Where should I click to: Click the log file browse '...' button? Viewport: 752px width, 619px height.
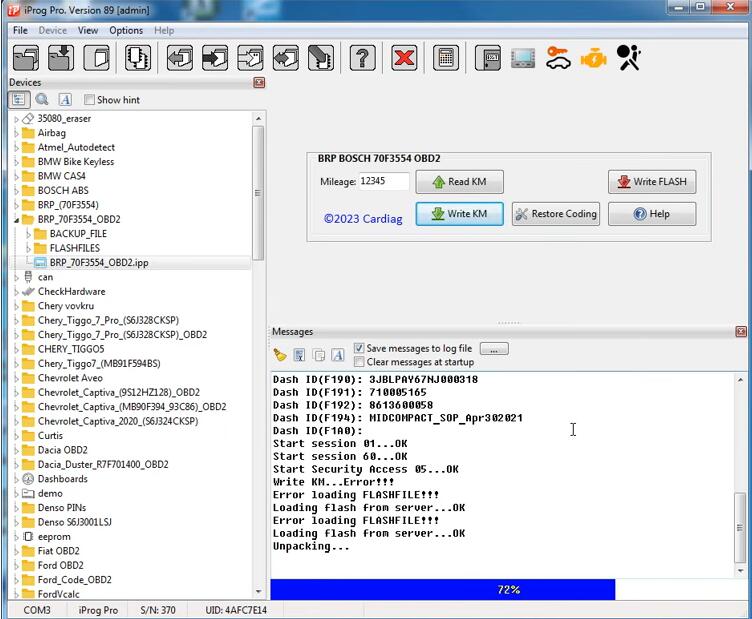(x=494, y=349)
